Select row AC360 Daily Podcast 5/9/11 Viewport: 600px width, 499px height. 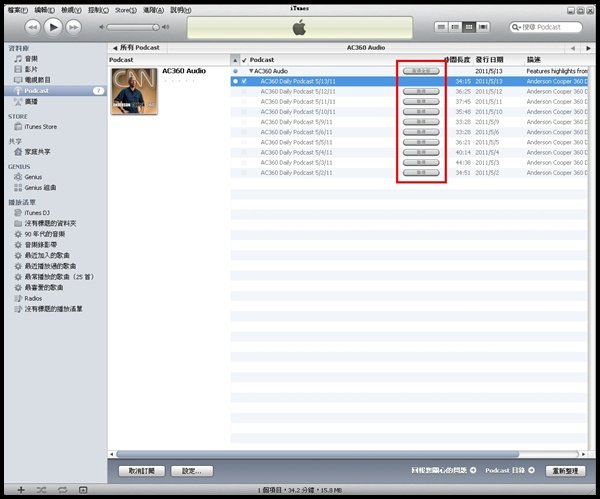[409, 122]
